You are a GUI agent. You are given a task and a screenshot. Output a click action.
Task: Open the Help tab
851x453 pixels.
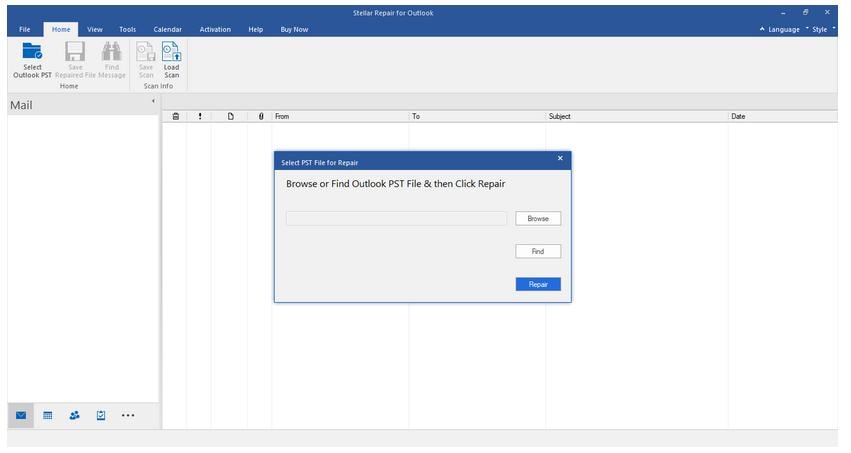[x=256, y=29]
